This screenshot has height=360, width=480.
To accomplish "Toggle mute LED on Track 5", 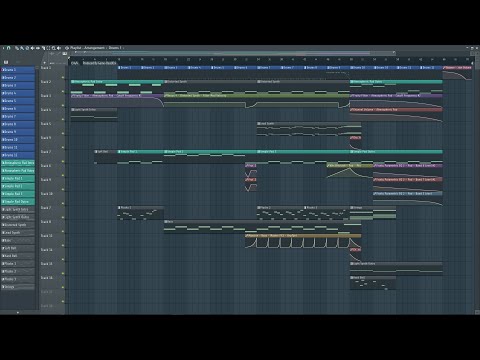I will pos(63,133).
